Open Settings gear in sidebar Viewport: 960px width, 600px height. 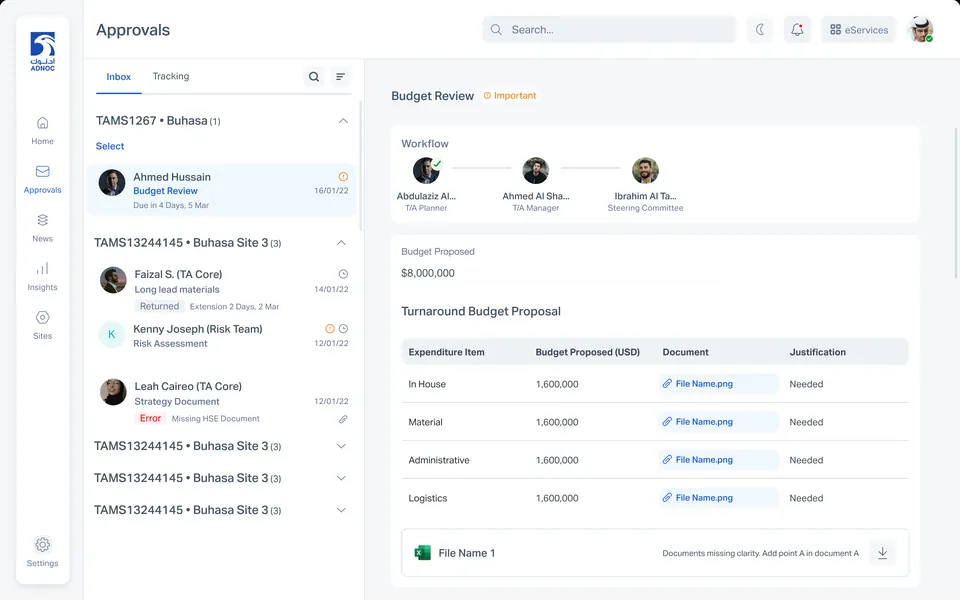point(42,544)
